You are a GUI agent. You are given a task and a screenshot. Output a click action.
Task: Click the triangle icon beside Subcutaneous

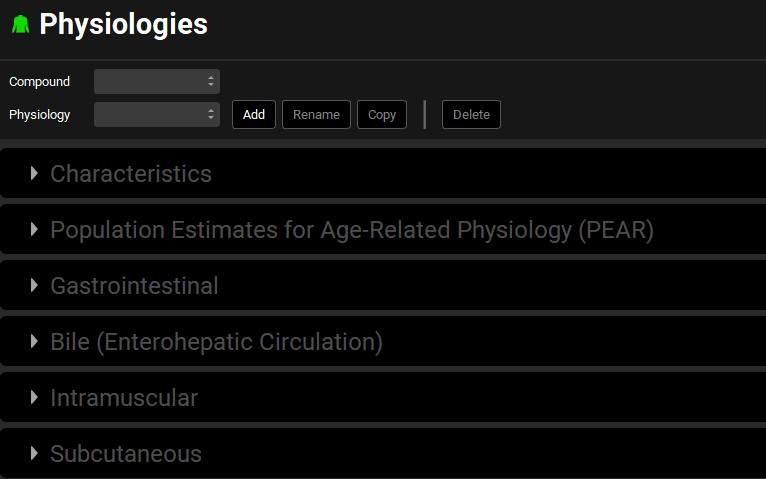35,454
